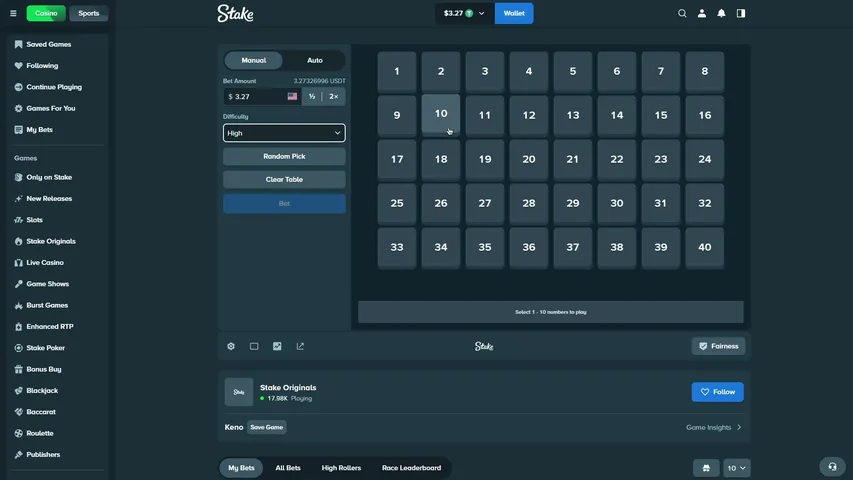
Task: Open Blackjack category
Action: 42,390
